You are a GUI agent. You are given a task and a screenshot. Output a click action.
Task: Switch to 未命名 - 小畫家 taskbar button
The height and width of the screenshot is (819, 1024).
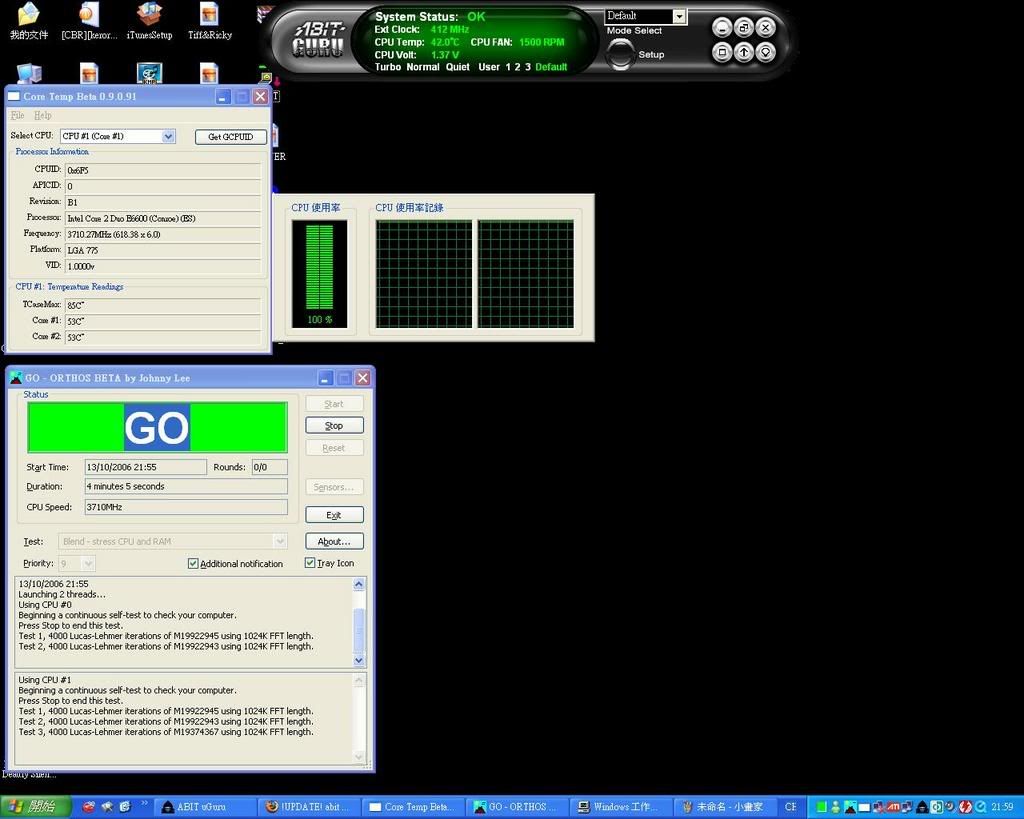725,807
